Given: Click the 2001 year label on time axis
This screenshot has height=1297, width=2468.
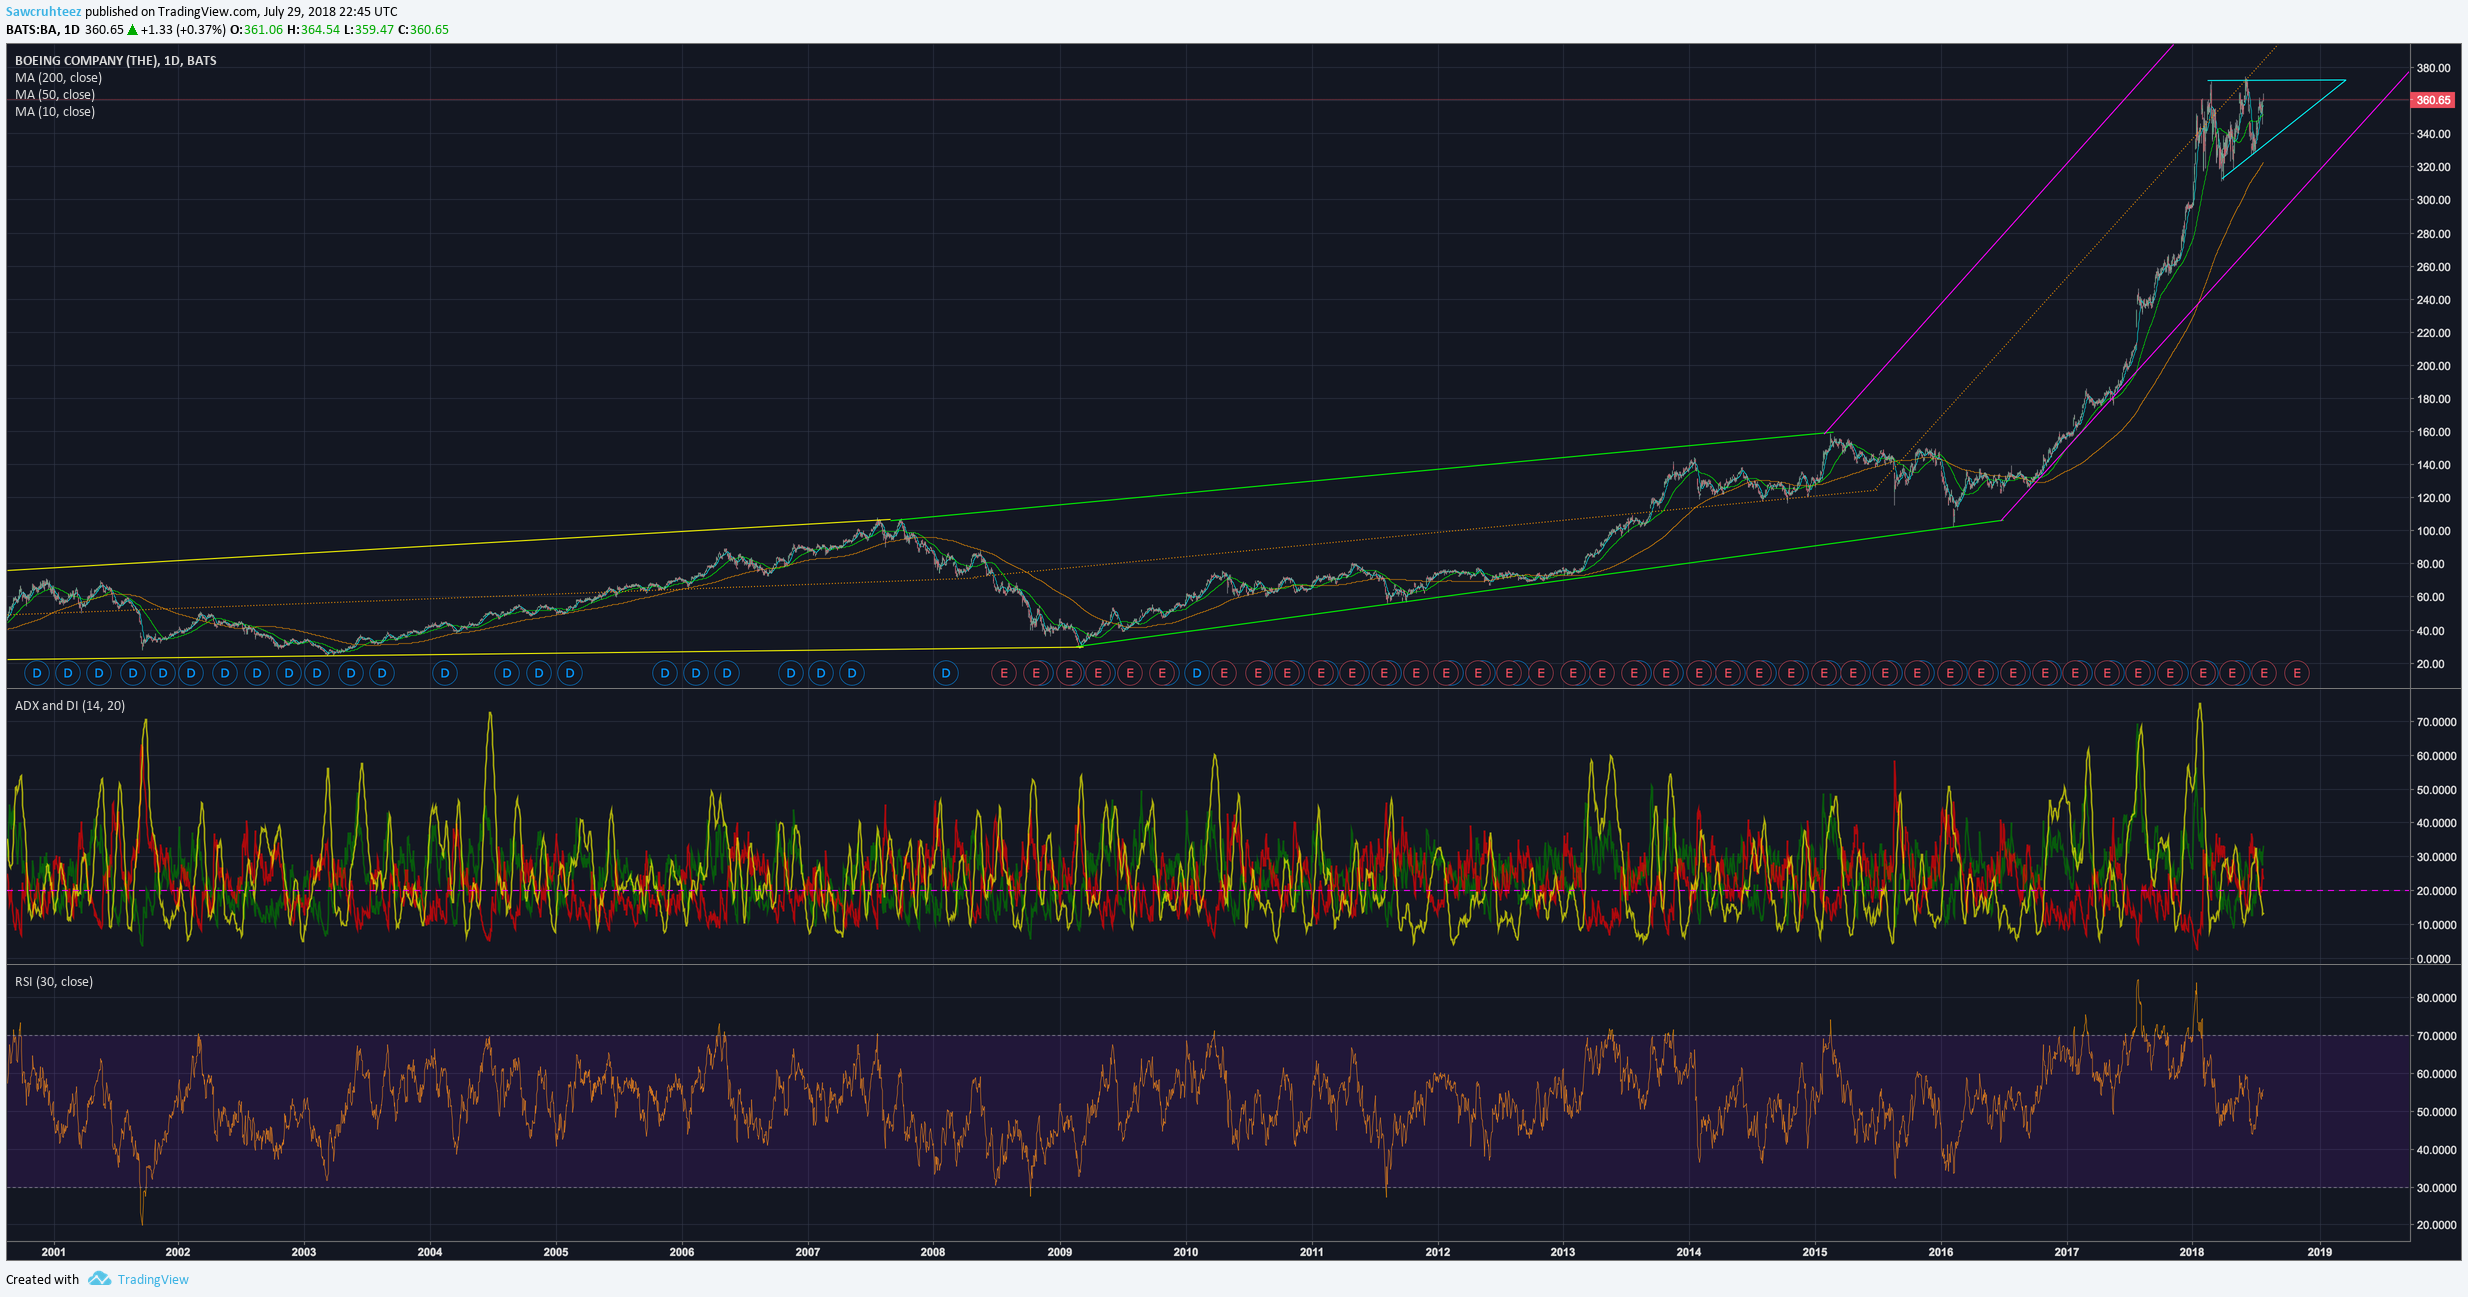Looking at the screenshot, I should [53, 1252].
